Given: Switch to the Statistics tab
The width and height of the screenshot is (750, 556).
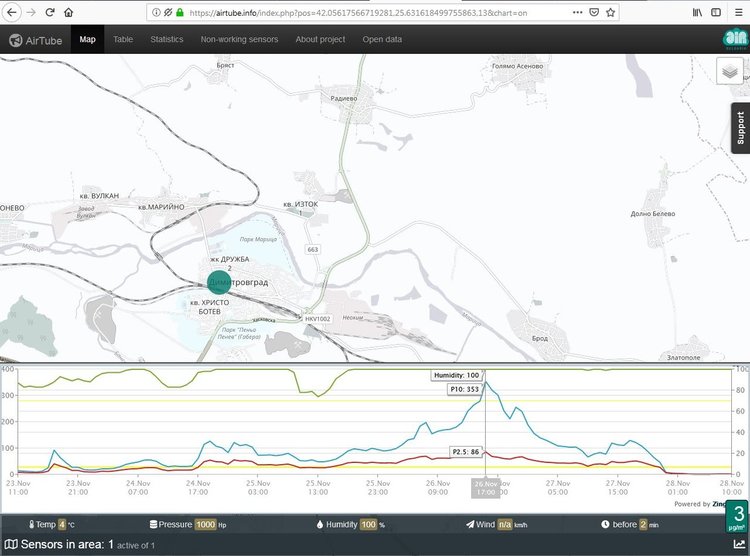Looking at the screenshot, I should [x=167, y=39].
